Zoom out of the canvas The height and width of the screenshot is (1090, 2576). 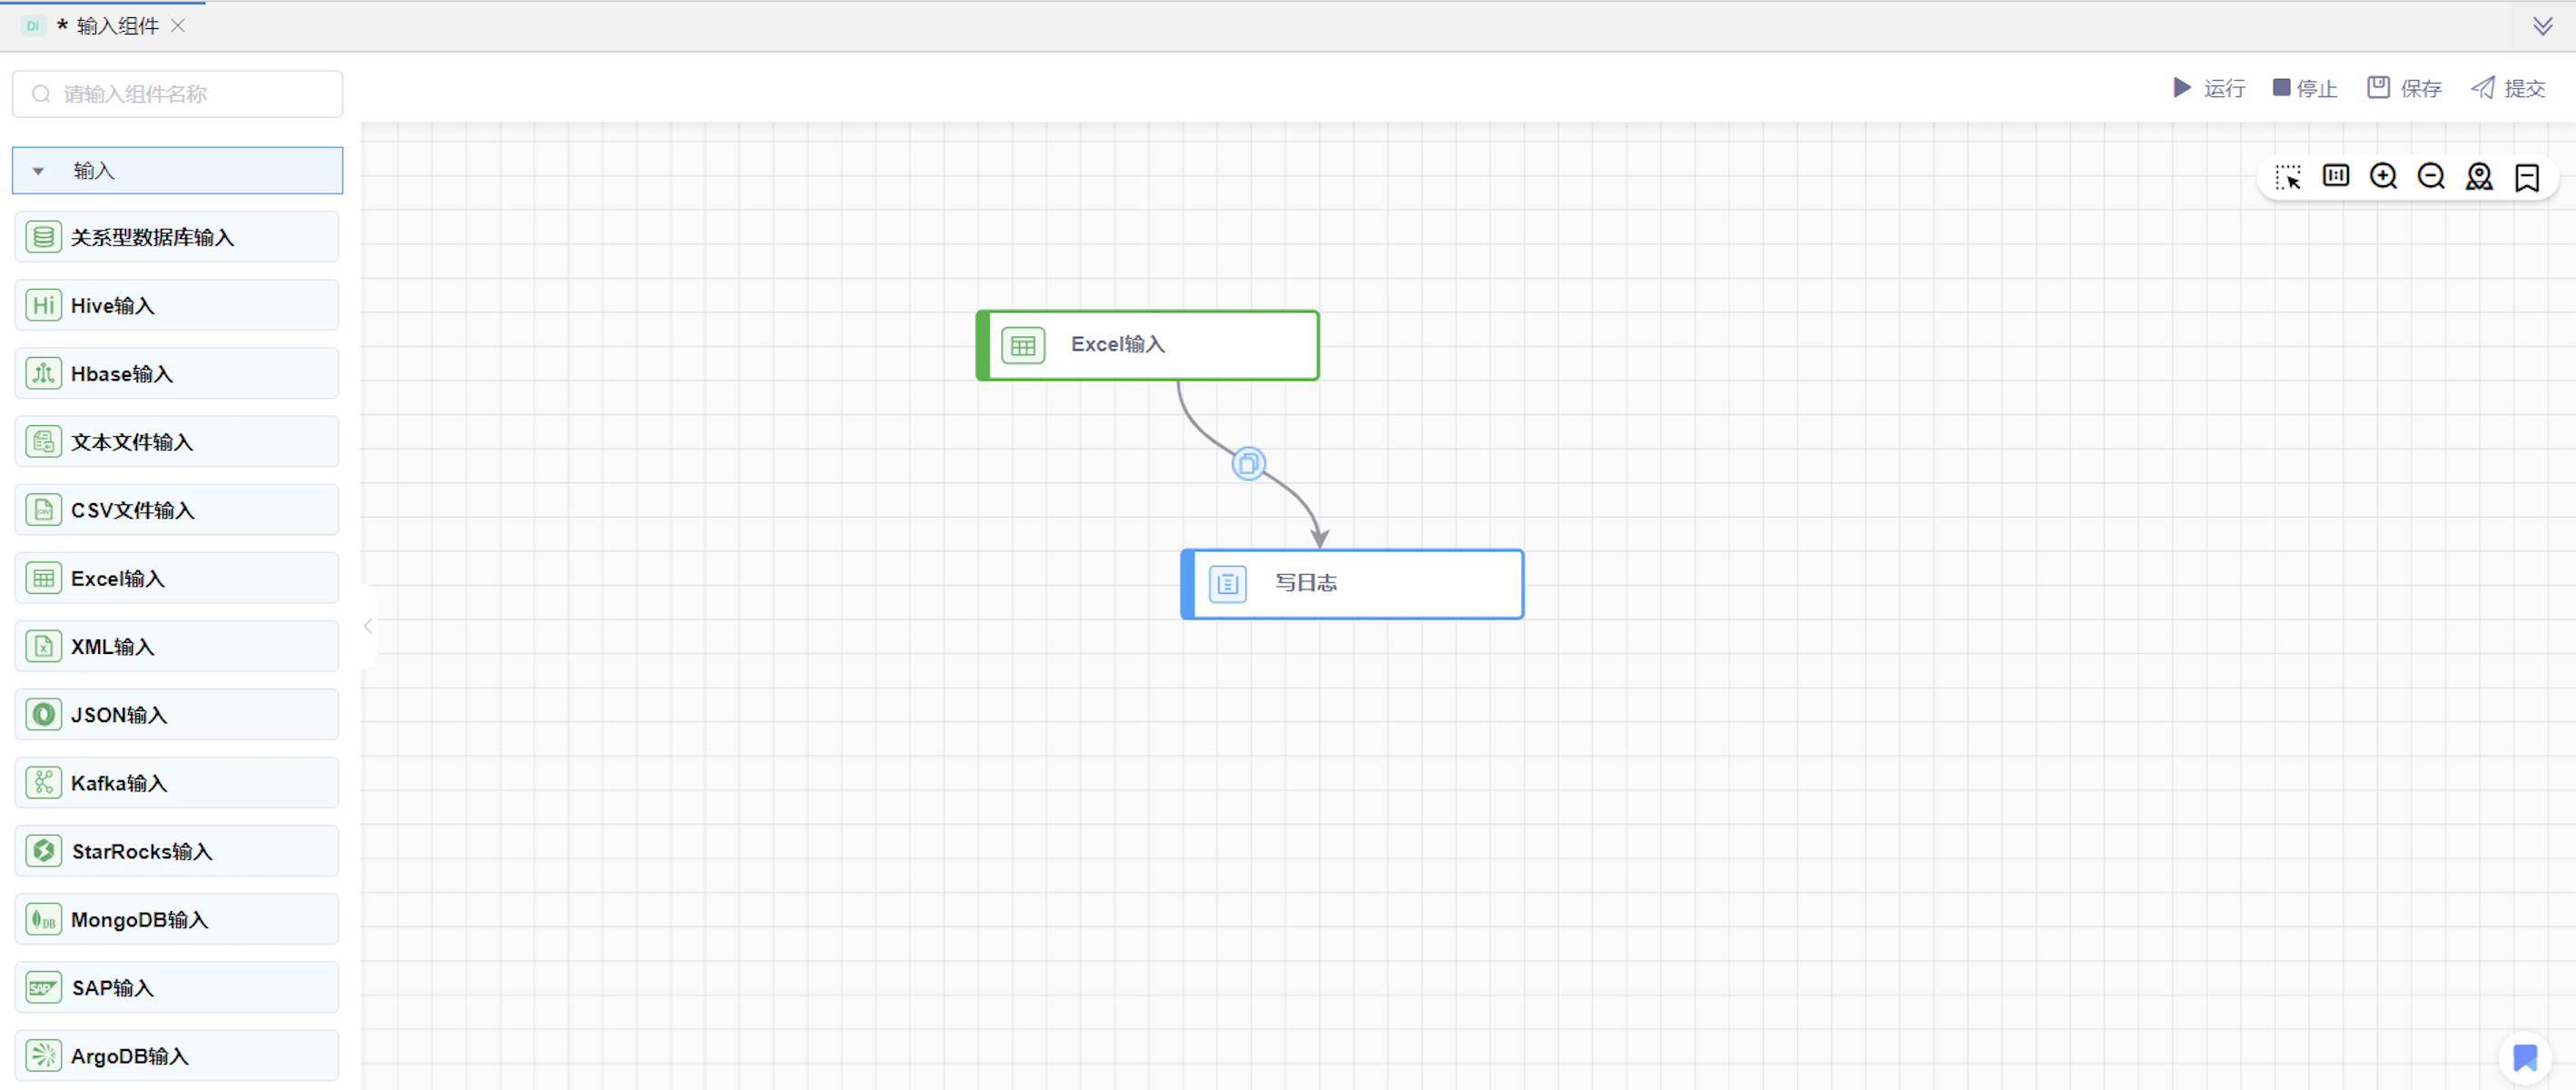[2431, 176]
